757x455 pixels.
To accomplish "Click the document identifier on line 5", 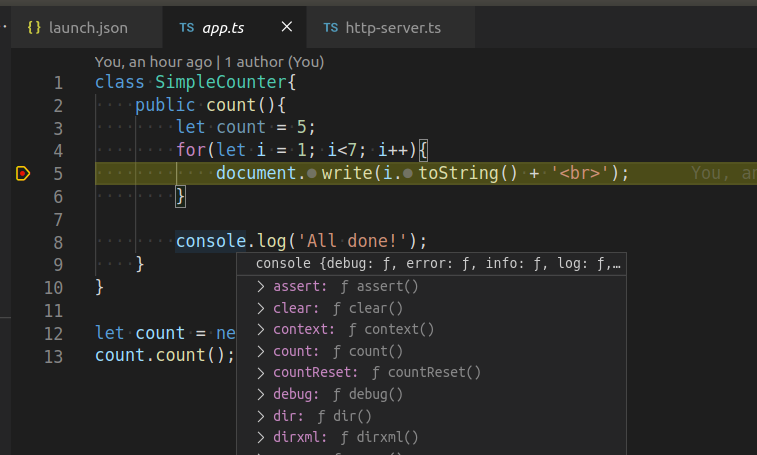I will pyautogui.click(x=256, y=173).
